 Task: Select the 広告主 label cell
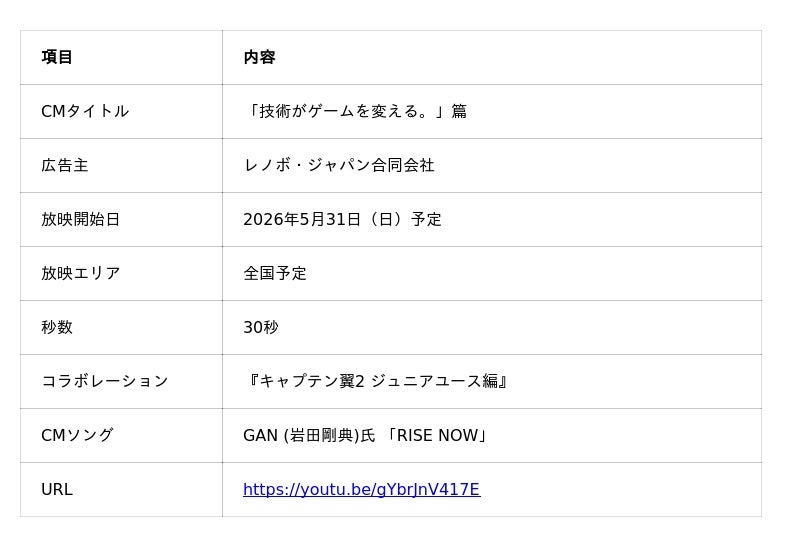coord(121,165)
